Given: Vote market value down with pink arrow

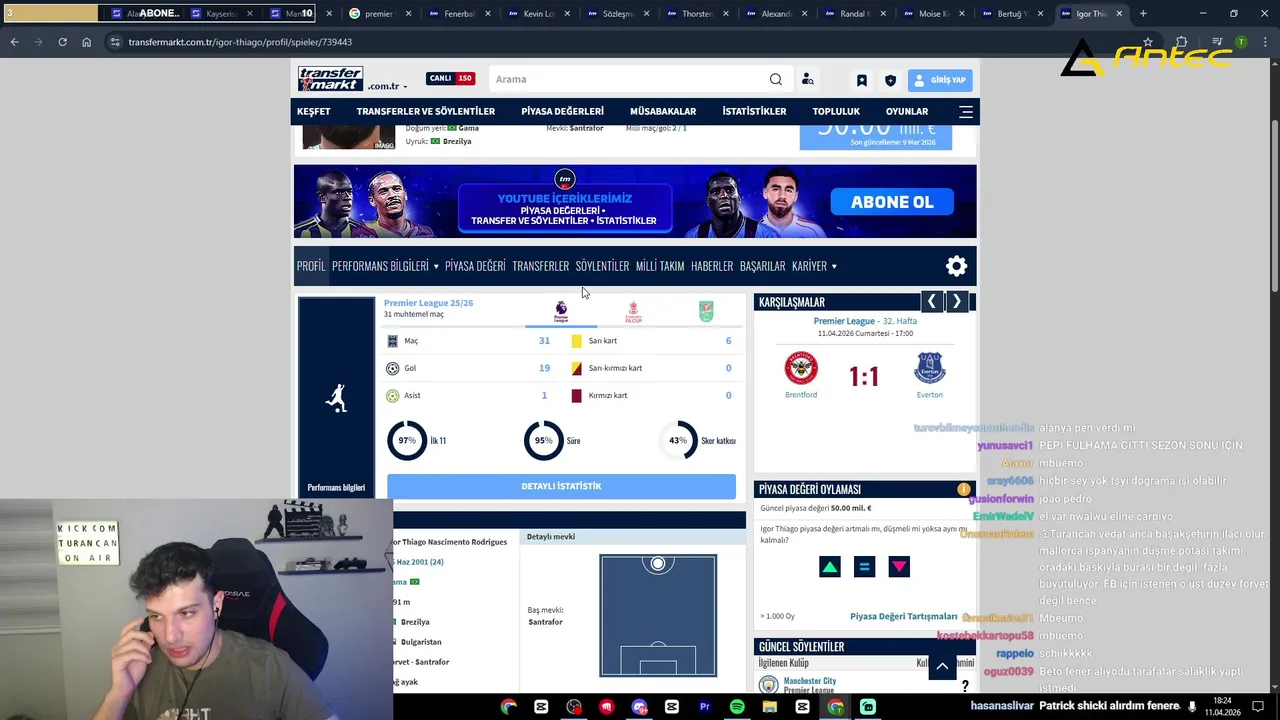Looking at the screenshot, I should pyautogui.click(x=899, y=567).
